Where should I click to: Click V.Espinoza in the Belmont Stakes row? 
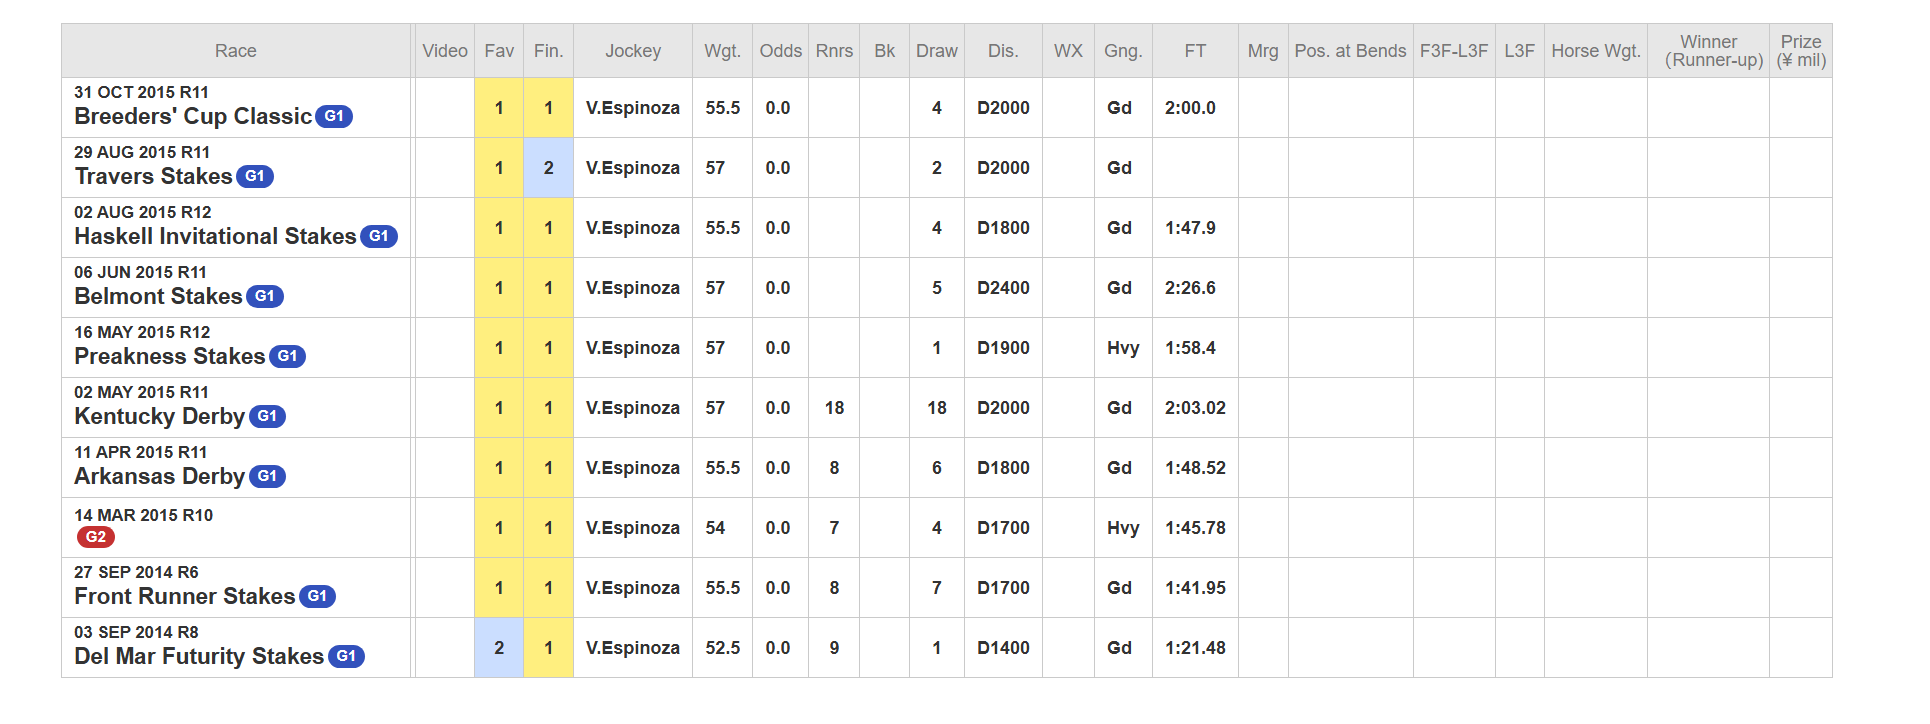(x=633, y=288)
